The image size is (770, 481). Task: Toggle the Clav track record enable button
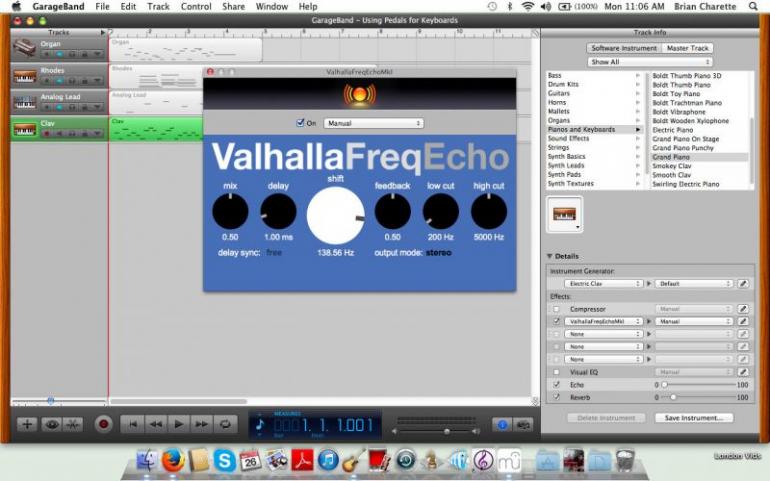click(x=47, y=133)
